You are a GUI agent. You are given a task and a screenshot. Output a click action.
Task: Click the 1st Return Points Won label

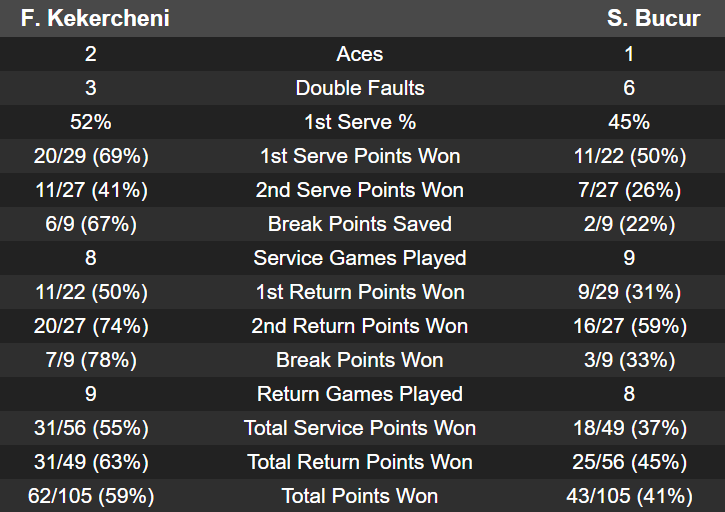(360, 292)
